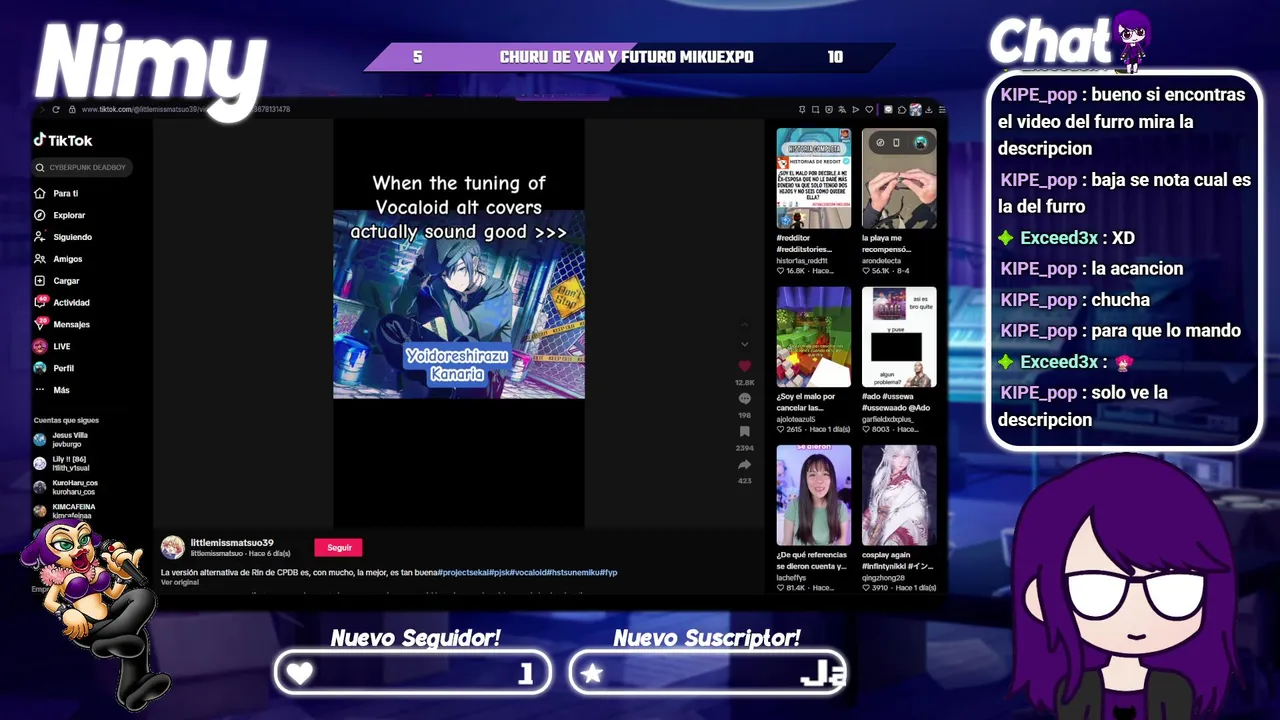
Task: Open video comments bubble icon
Action: [x=744, y=399]
